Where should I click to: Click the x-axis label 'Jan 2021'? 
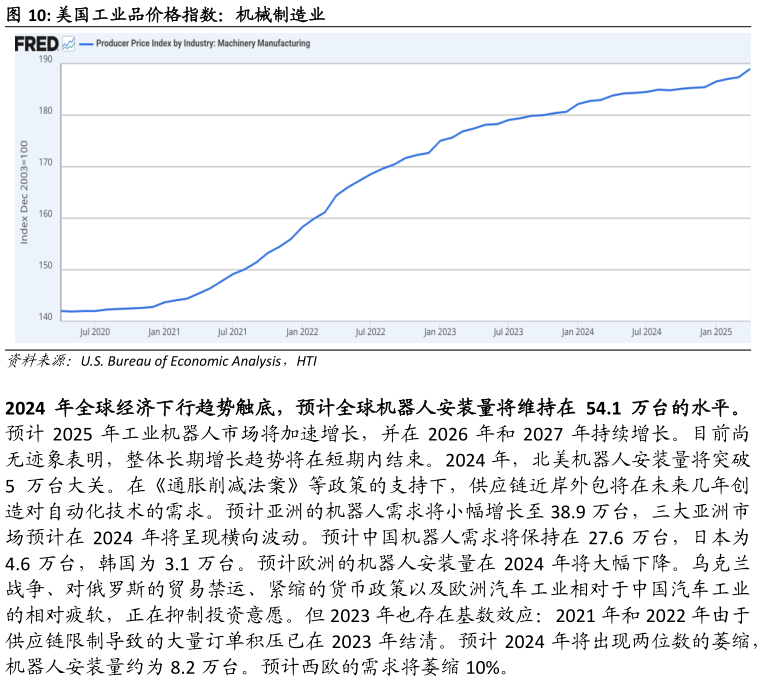tap(164, 332)
